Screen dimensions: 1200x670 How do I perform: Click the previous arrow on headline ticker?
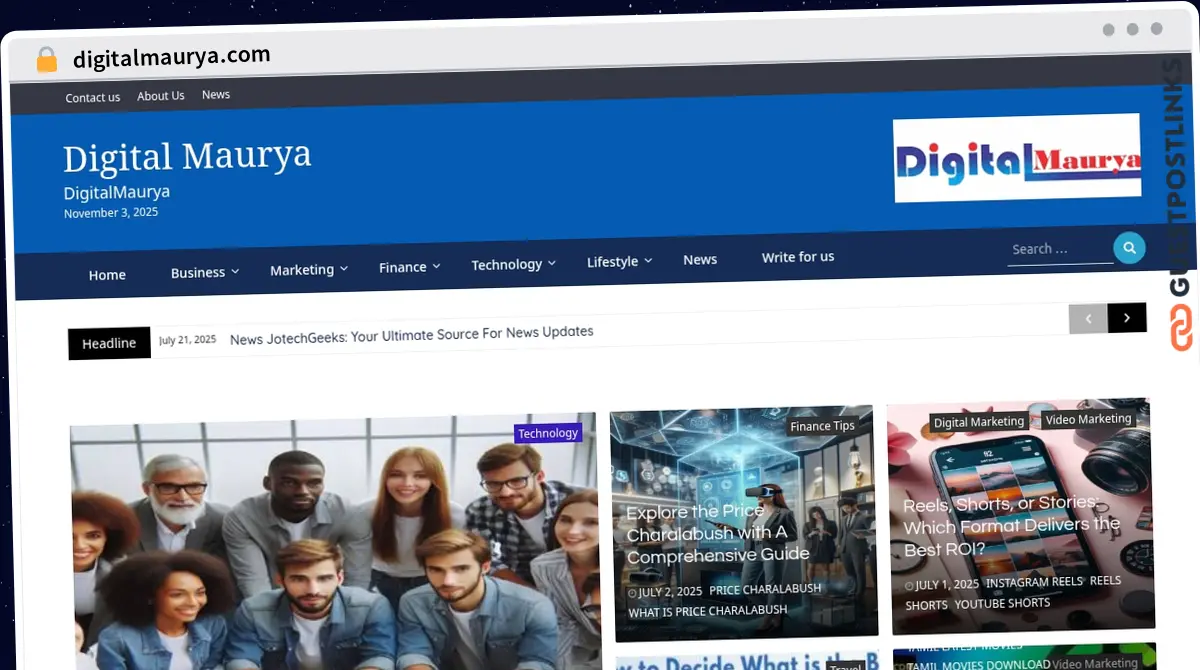click(x=1088, y=317)
